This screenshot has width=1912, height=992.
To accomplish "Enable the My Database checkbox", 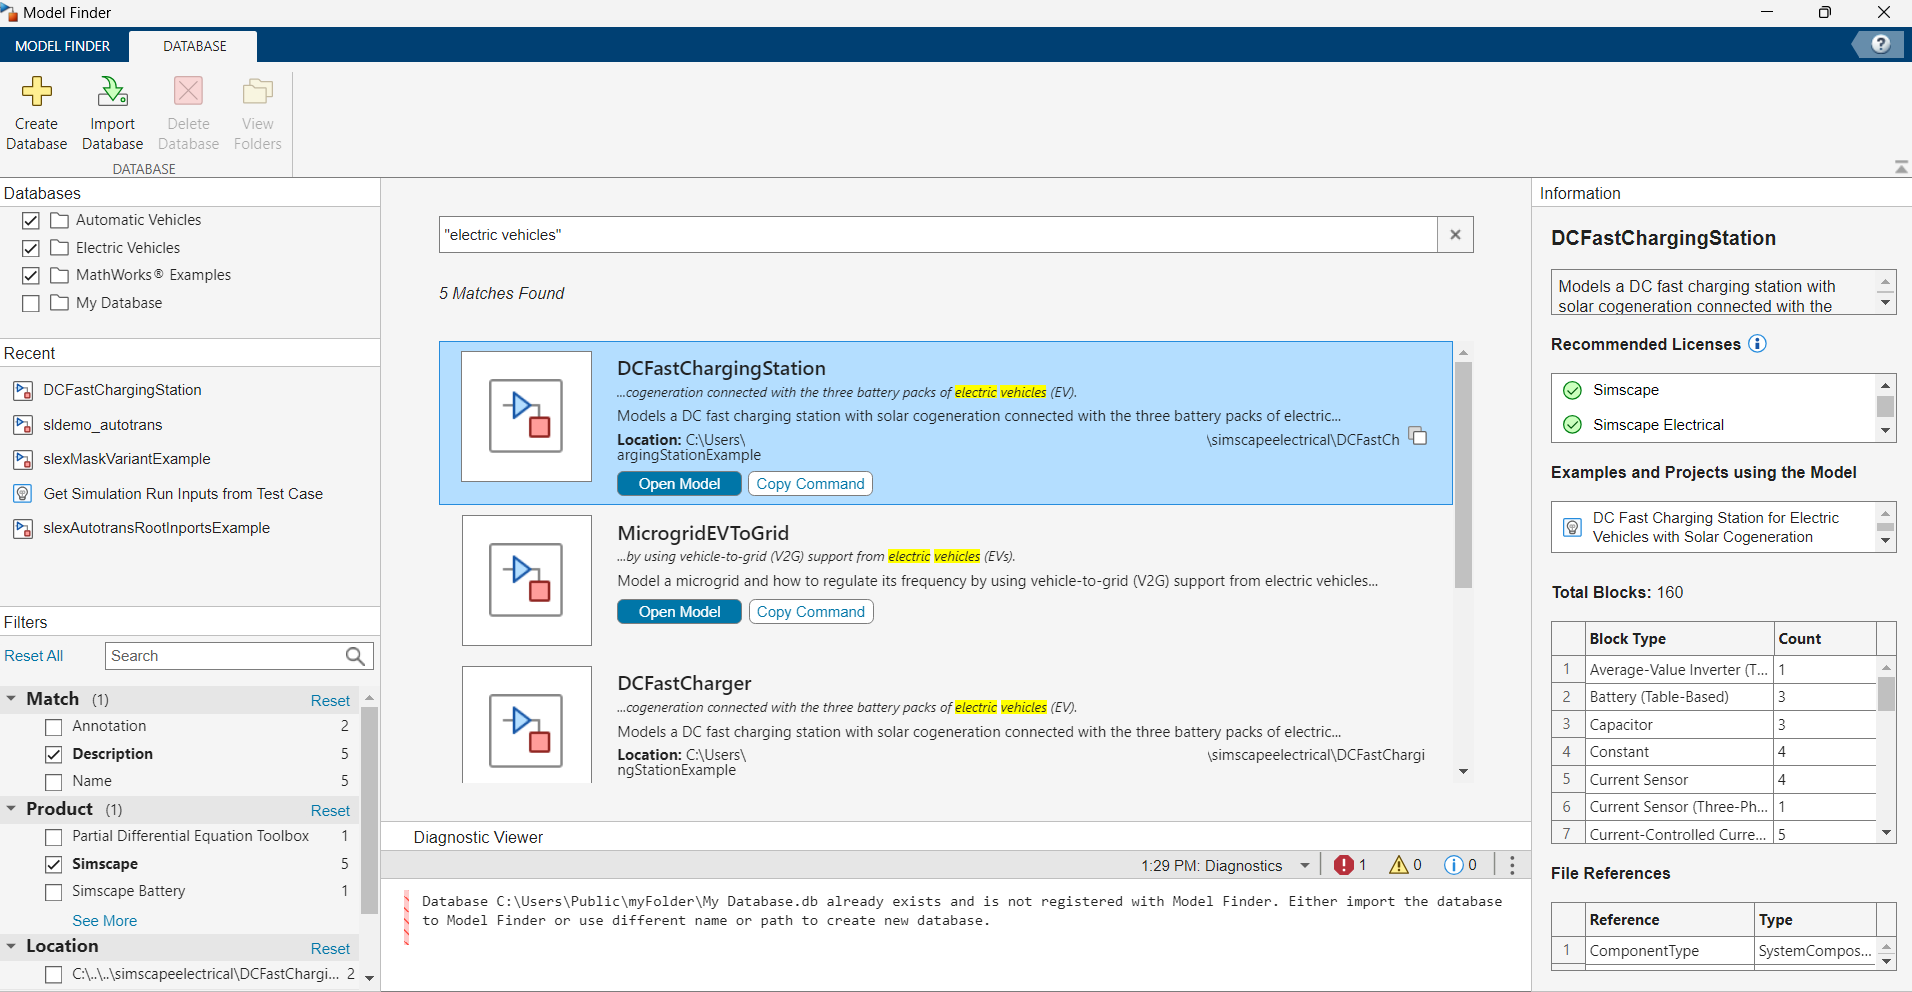I will (x=31, y=303).
